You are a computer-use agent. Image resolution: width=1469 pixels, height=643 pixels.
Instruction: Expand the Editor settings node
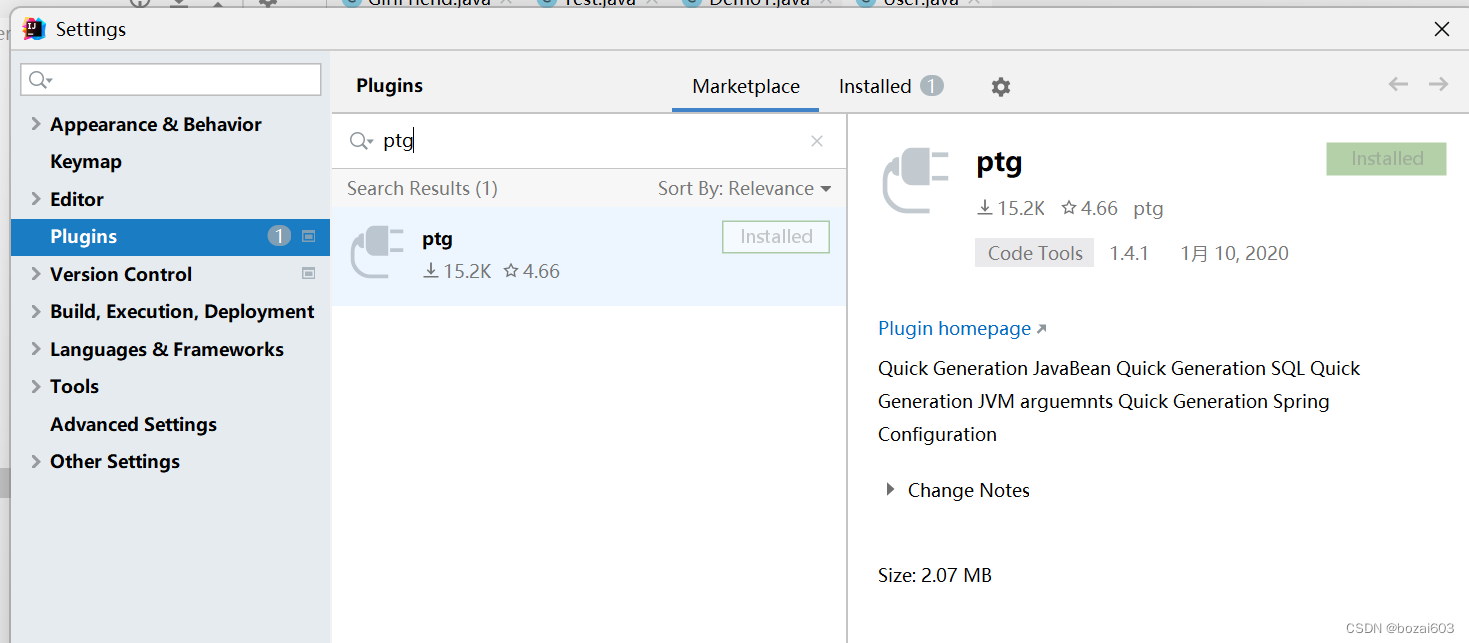coord(36,199)
